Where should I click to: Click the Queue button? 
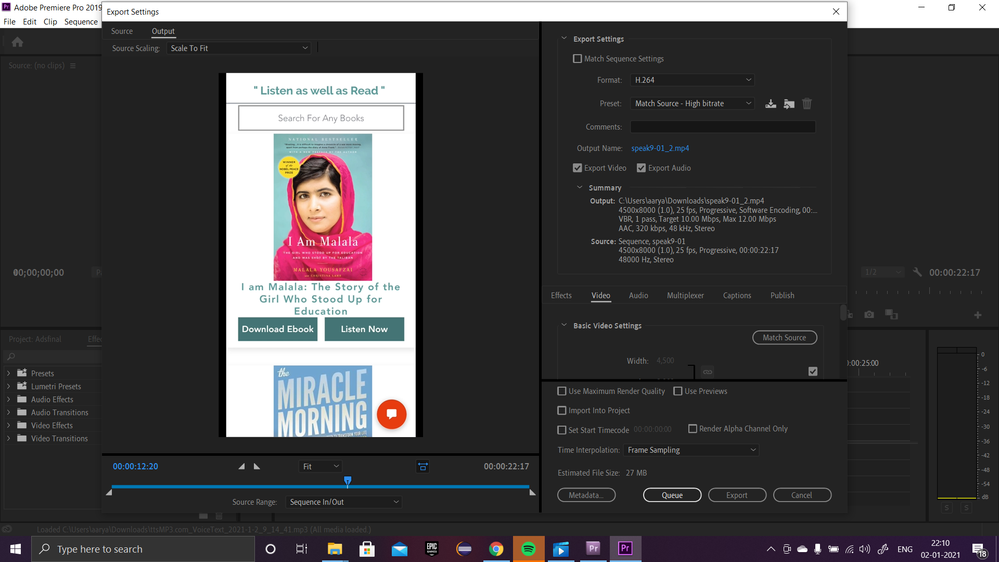(x=672, y=495)
